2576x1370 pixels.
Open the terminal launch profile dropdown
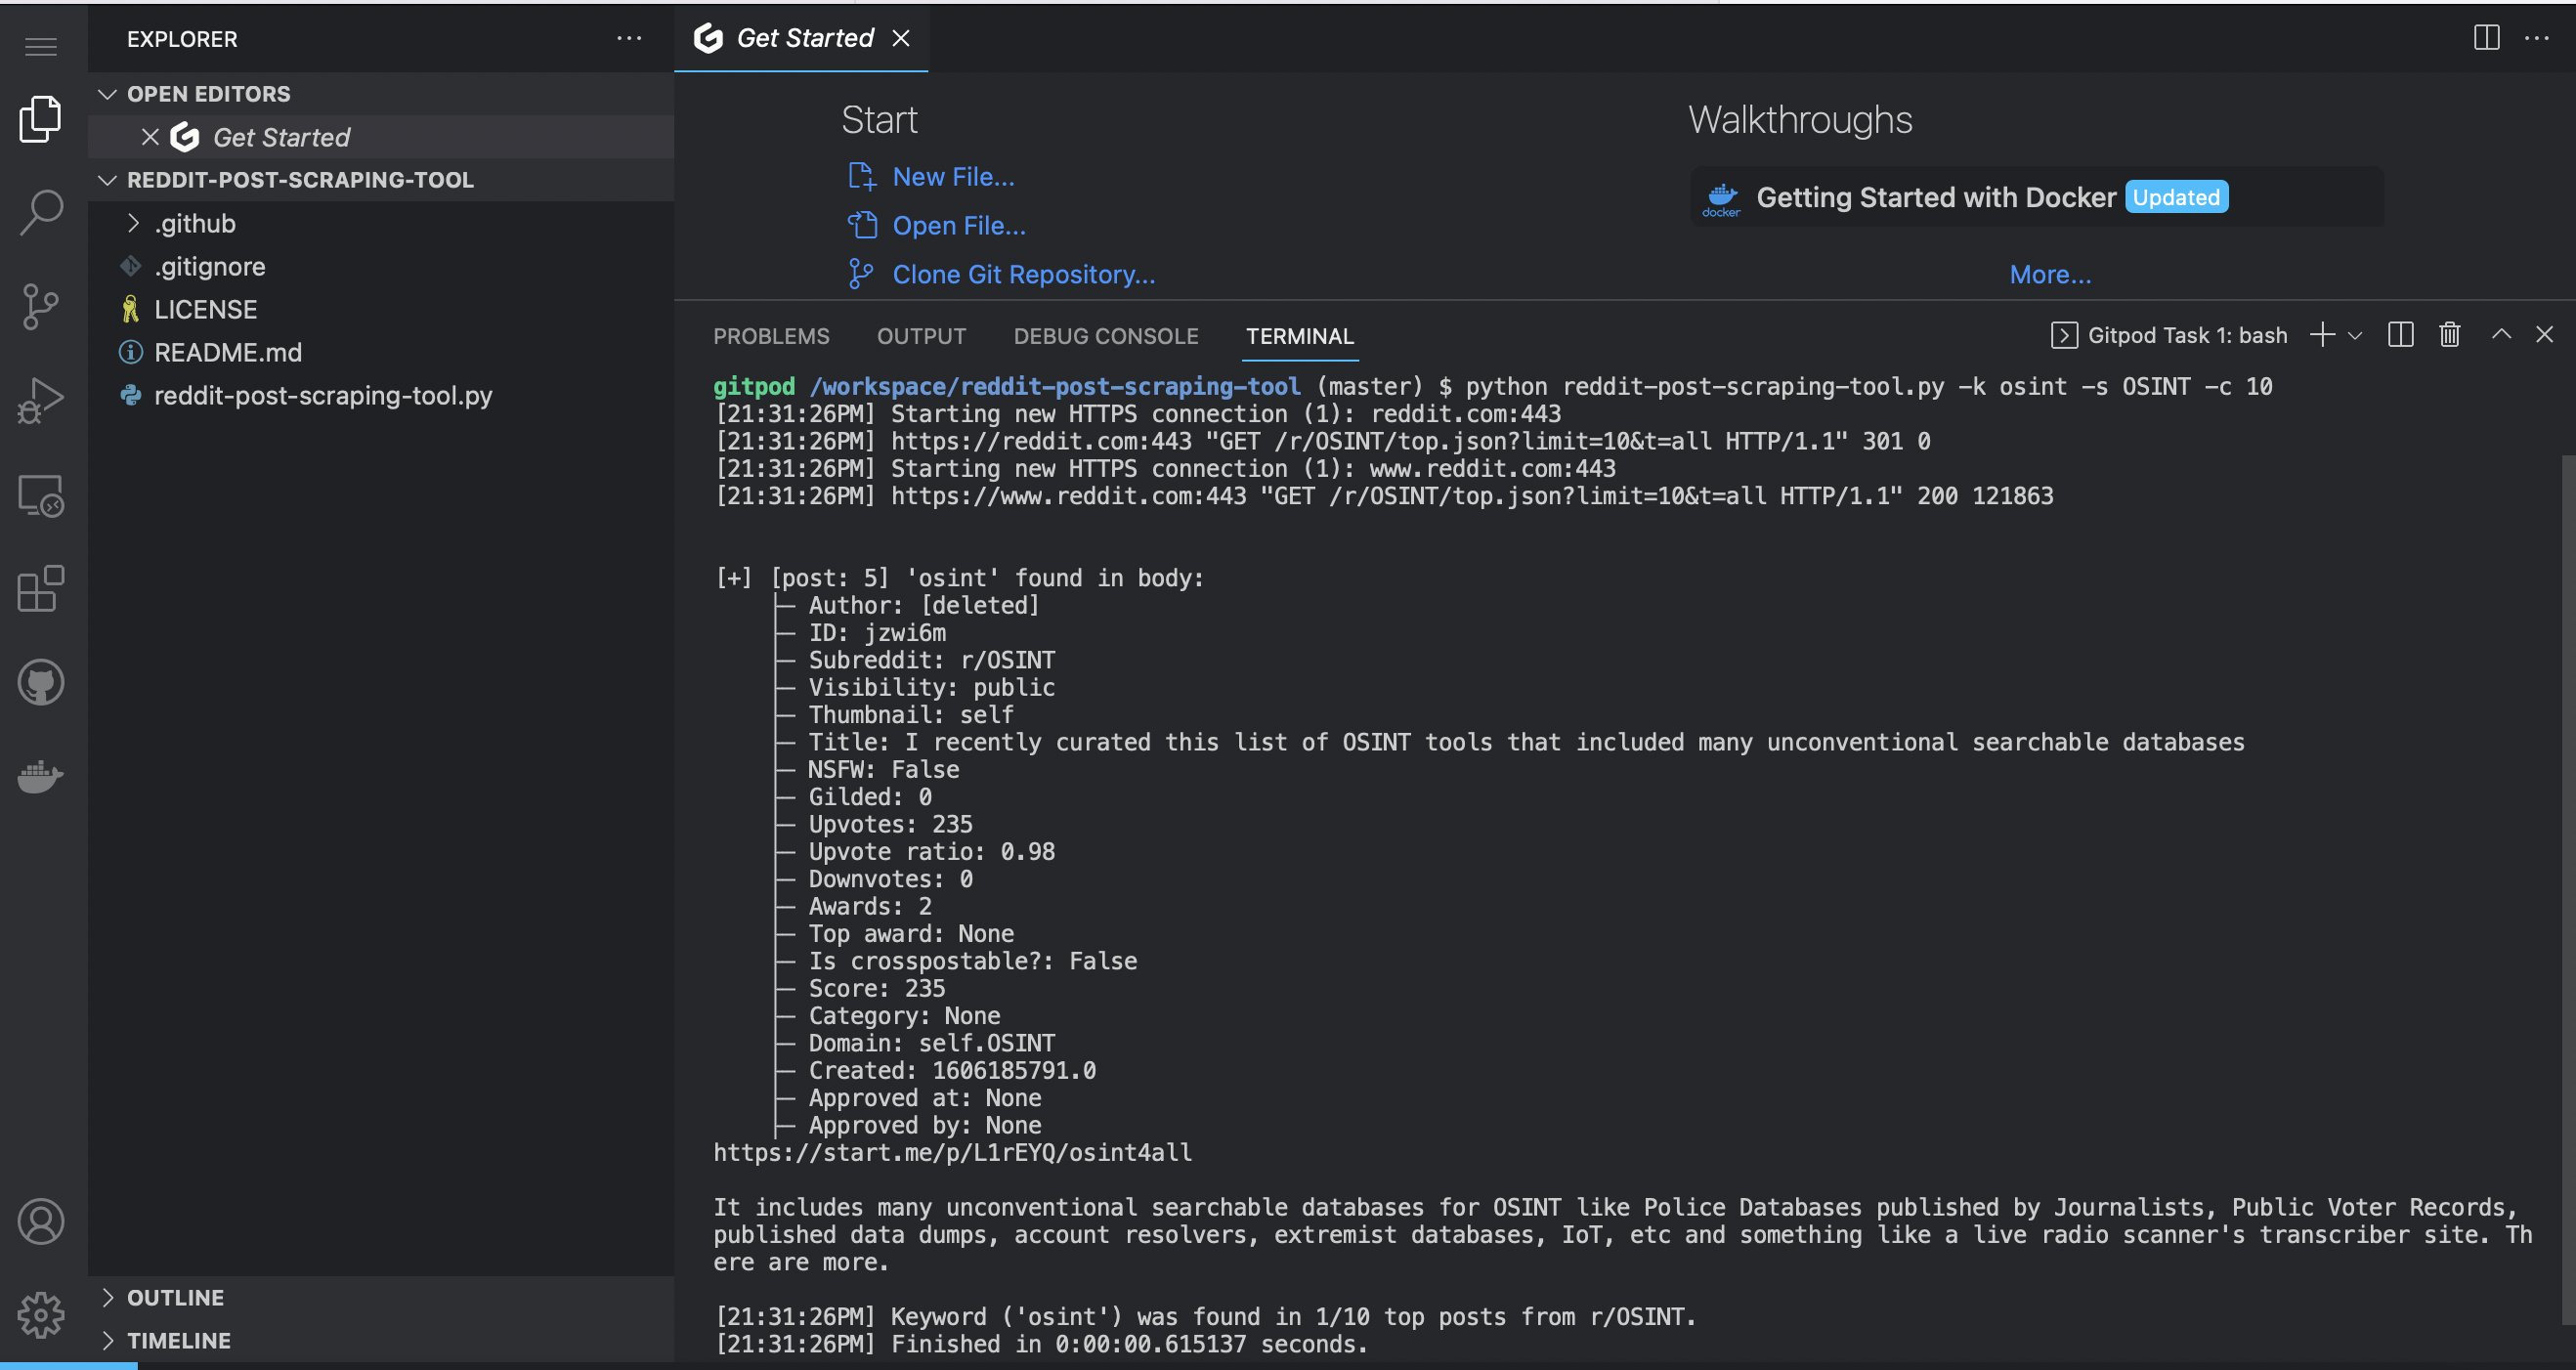click(2355, 335)
